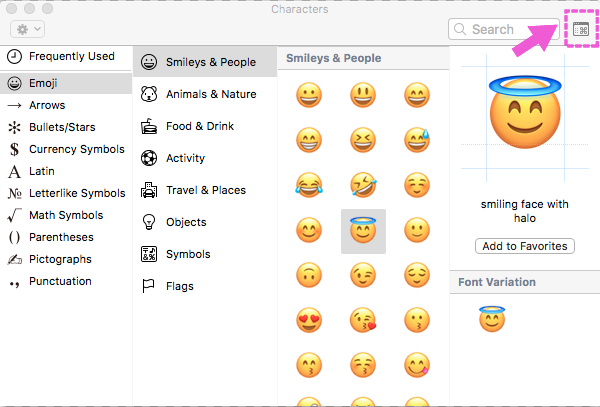Select the heart eyes emoji
Screen dimensions: 600x407
pos(309,320)
